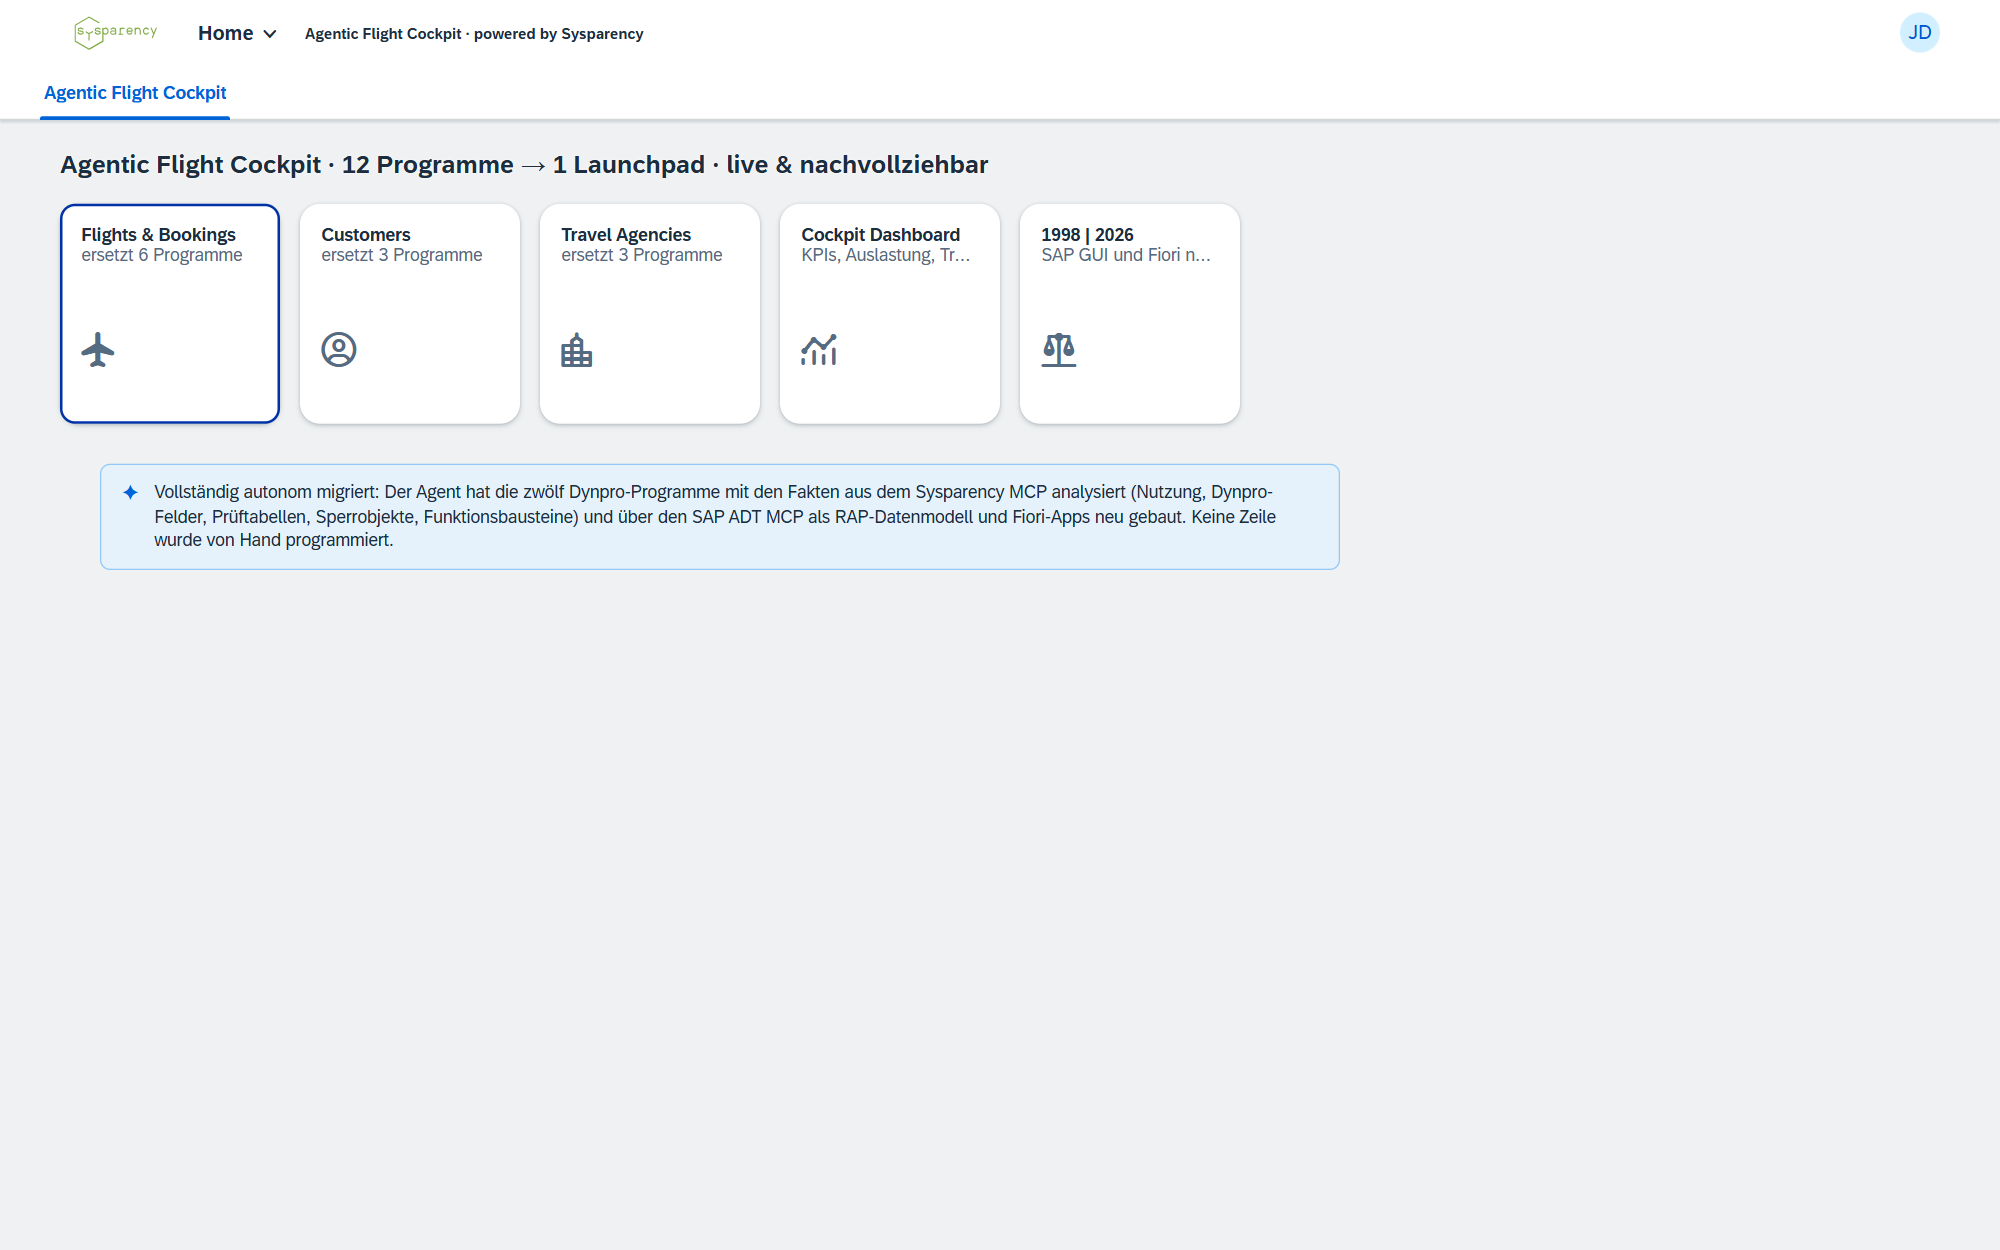Open the Home dropdown menu
Screen dimensions: 2000x1250
tap(237, 33)
